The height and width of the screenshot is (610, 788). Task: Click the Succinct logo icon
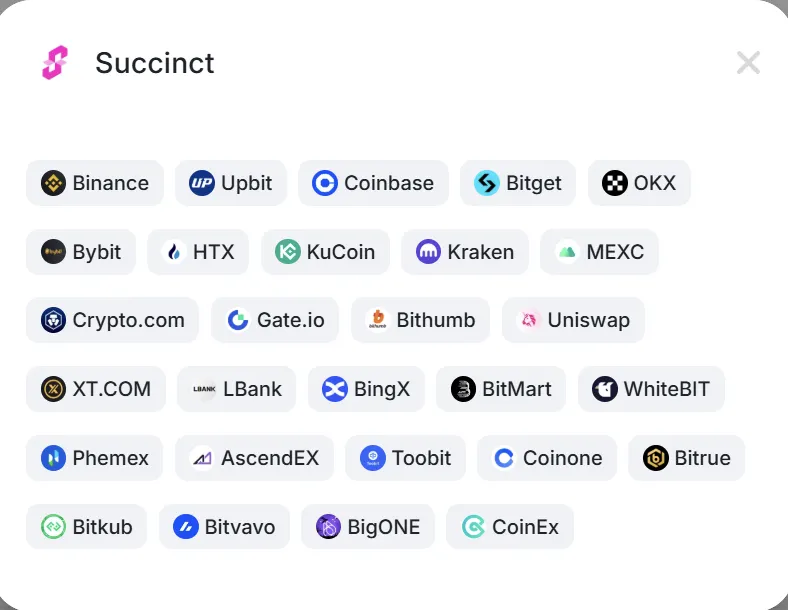click(x=54, y=63)
